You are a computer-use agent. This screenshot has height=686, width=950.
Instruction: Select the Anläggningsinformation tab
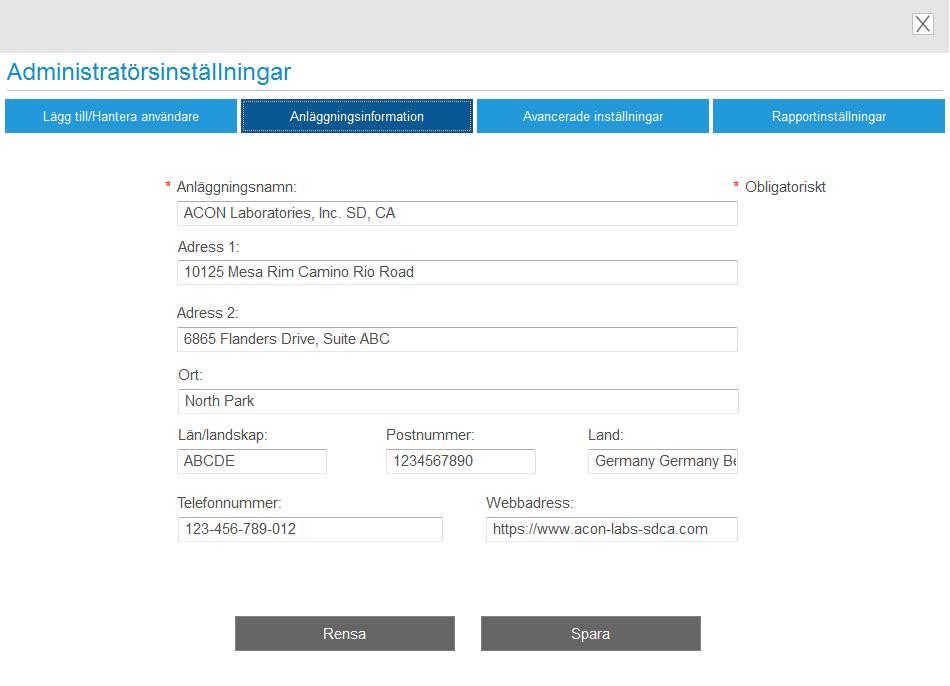click(x=357, y=116)
